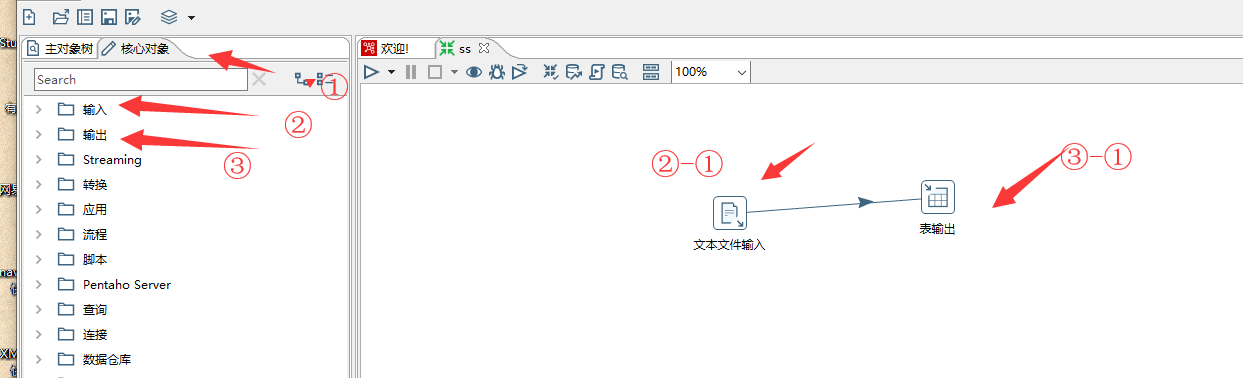The width and height of the screenshot is (1243, 378).
Task: Click the New file icon
Action: [x=29, y=17]
